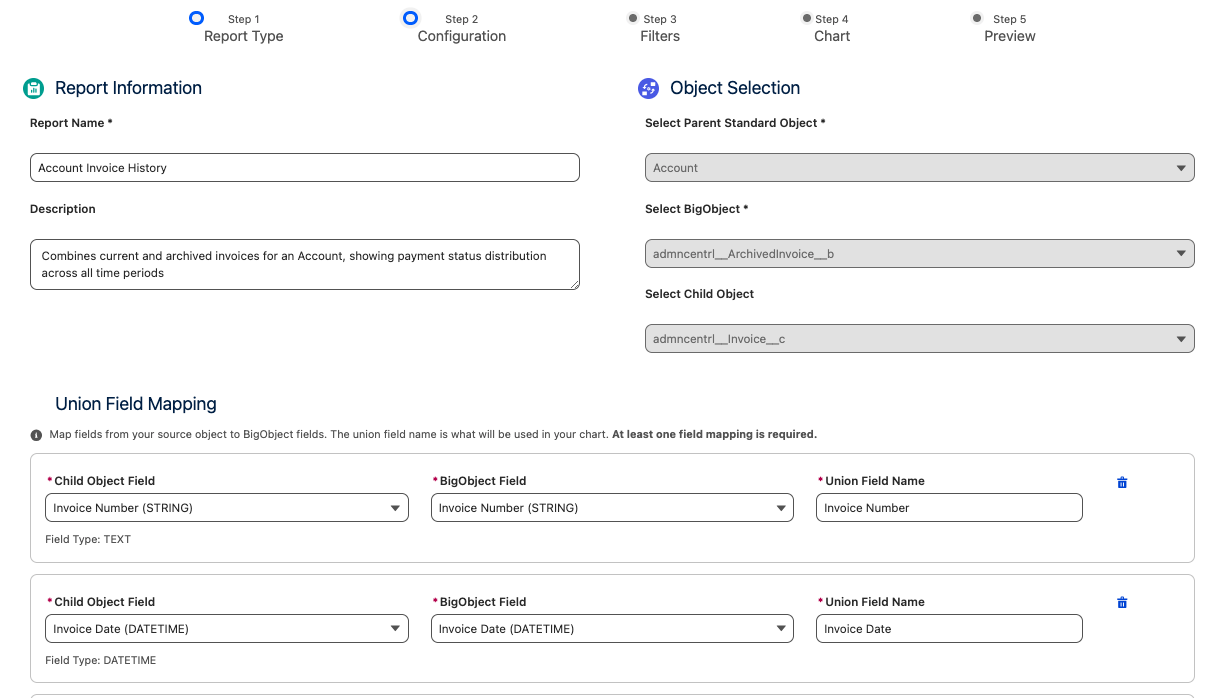The width and height of the screenshot is (1221, 698).
Task: Click the Report Name input field
Action: (305, 168)
